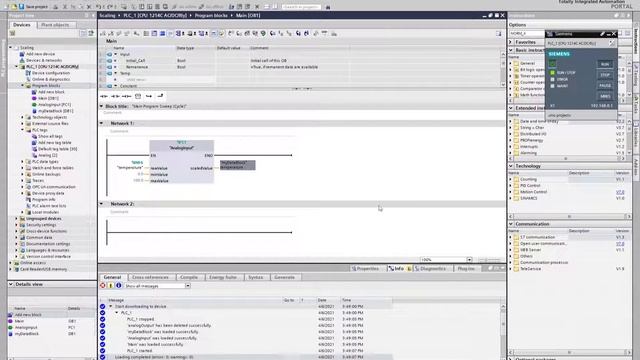The image size is (640, 360).
Task: Click the PID Control folder in Technology
Action: point(527,185)
